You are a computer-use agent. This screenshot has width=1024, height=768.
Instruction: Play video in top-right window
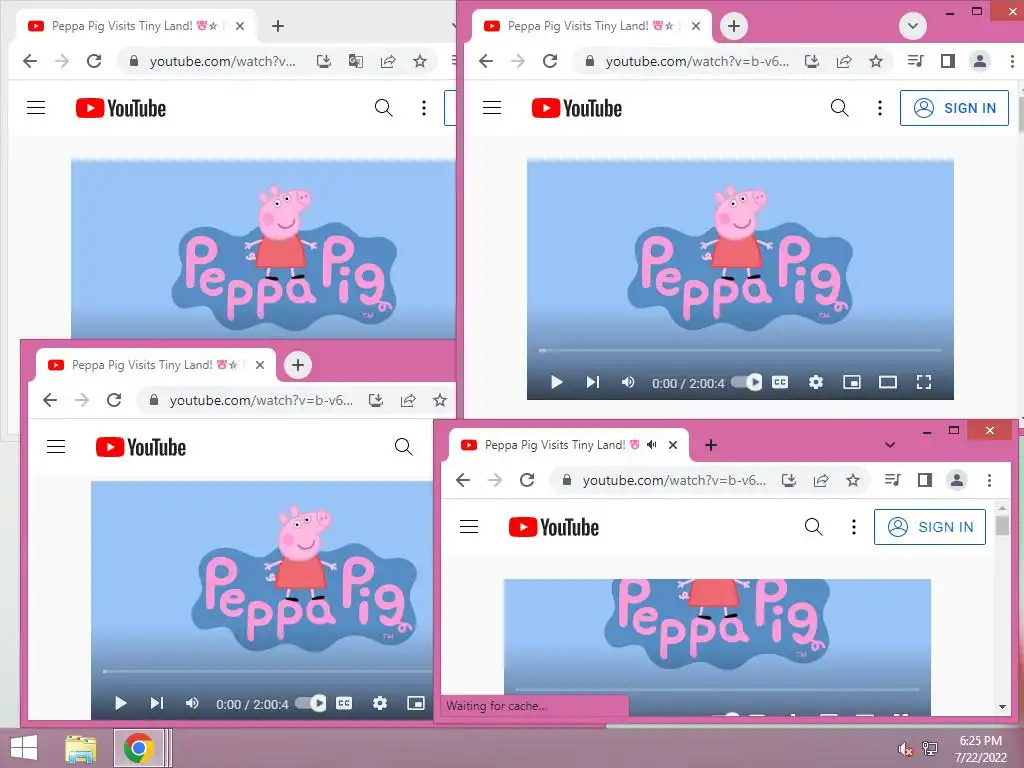coord(556,382)
